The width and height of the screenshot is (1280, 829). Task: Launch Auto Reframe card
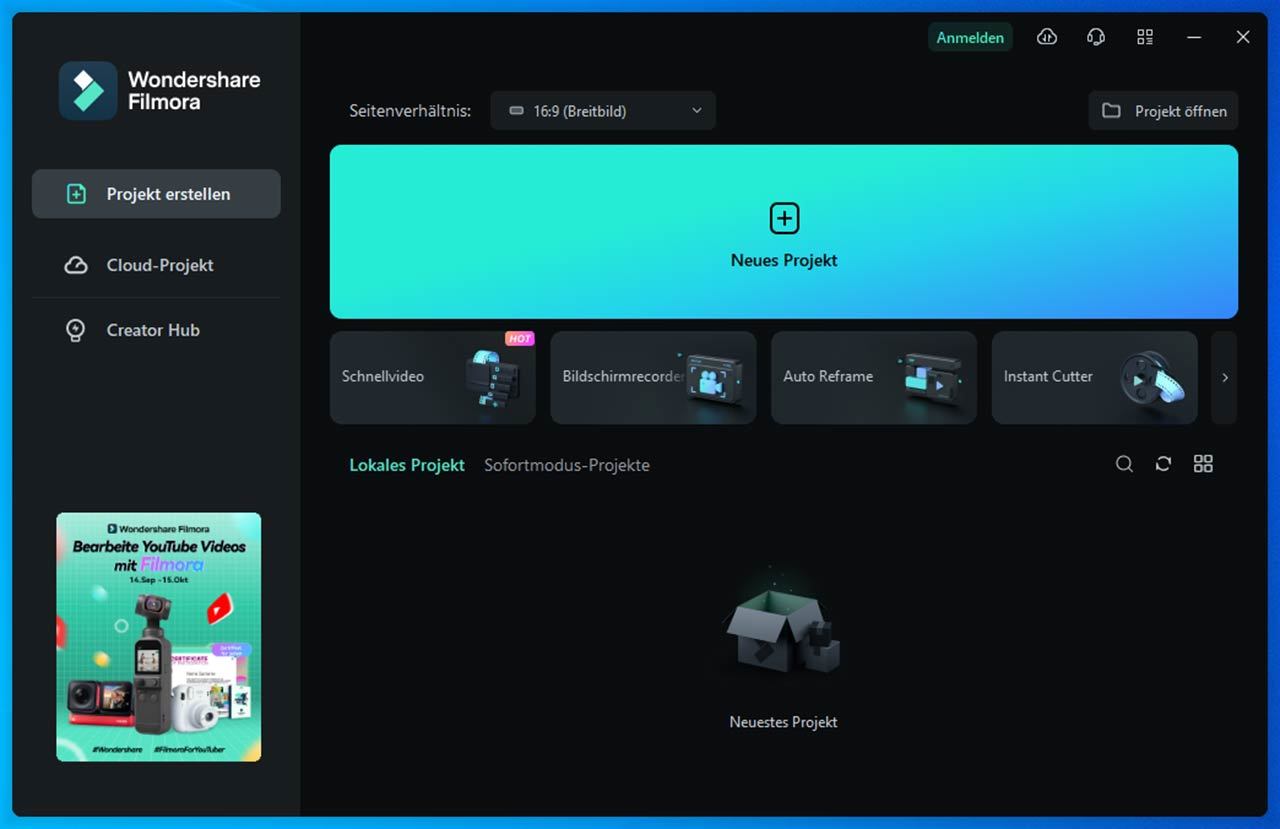coord(874,378)
